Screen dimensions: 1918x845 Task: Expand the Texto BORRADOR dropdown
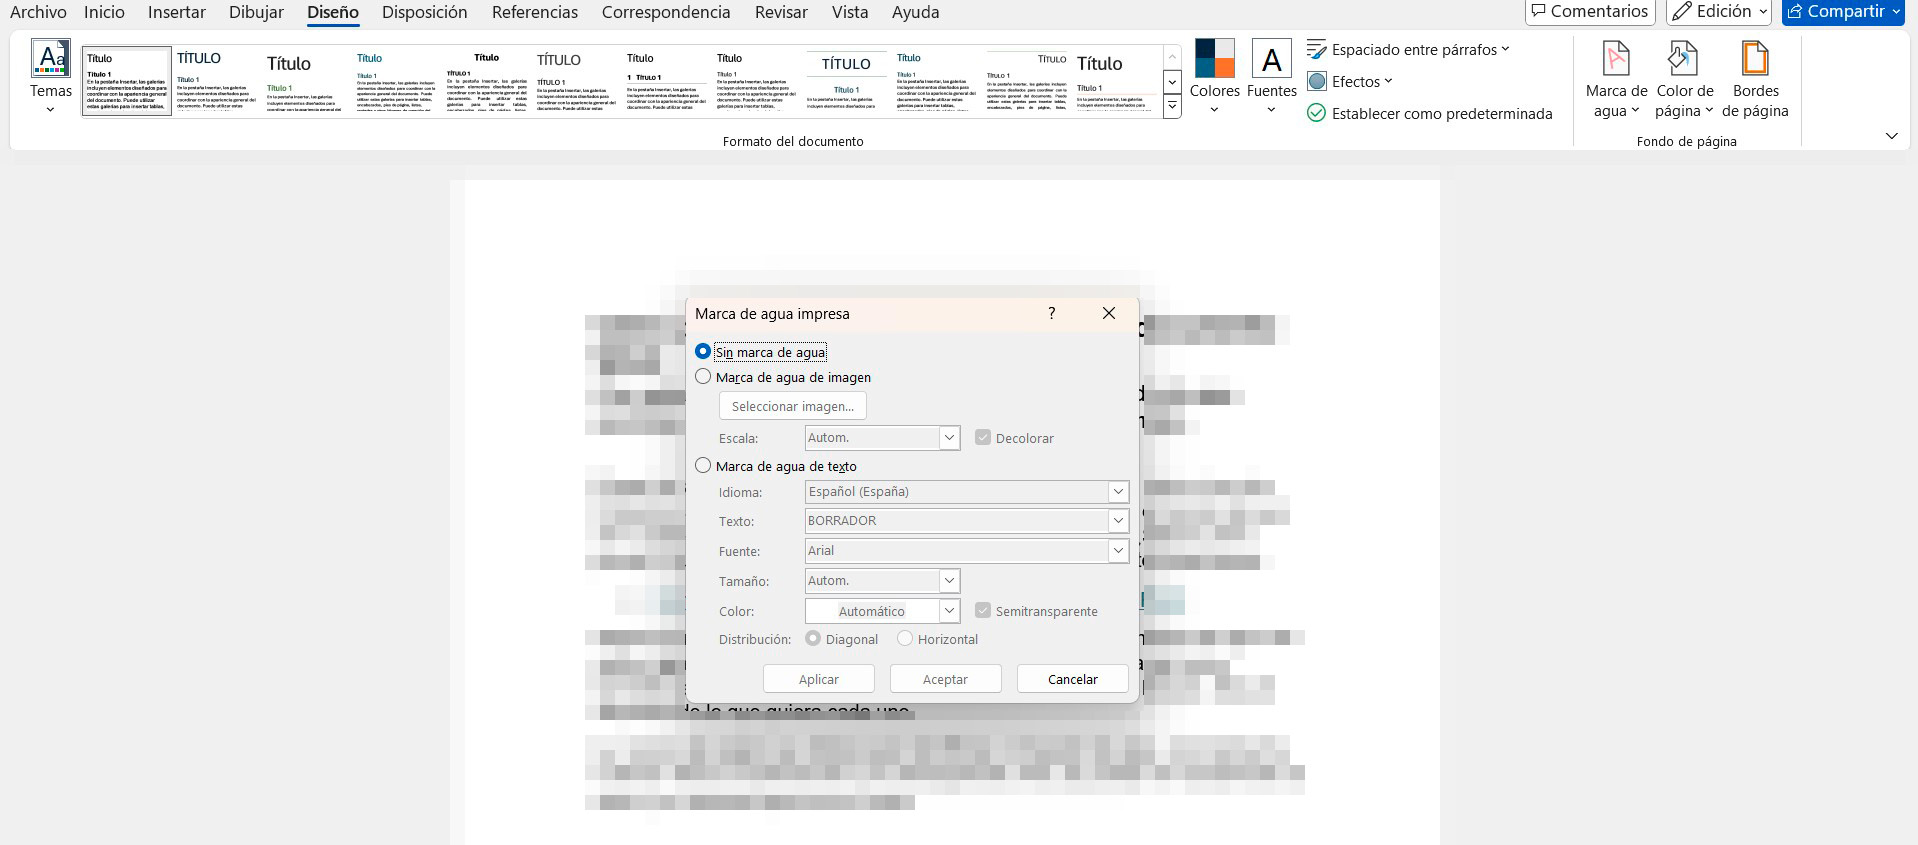coord(1118,521)
